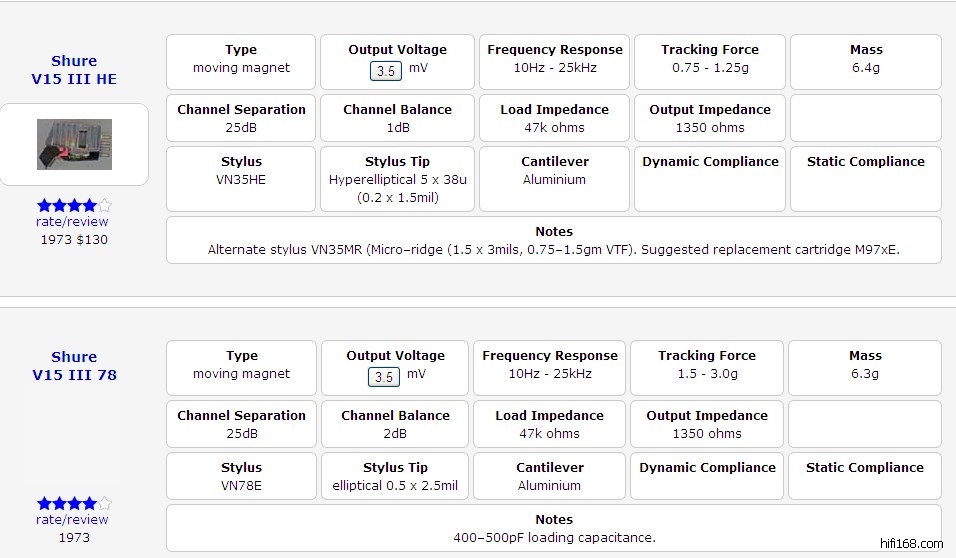Open rate/review link under V15 III HE
The height and width of the screenshot is (558, 956).
[72, 222]
